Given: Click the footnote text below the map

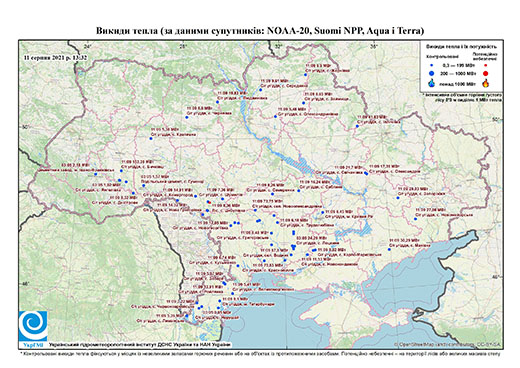Looking at the screenshot, I should coord(260,353).
